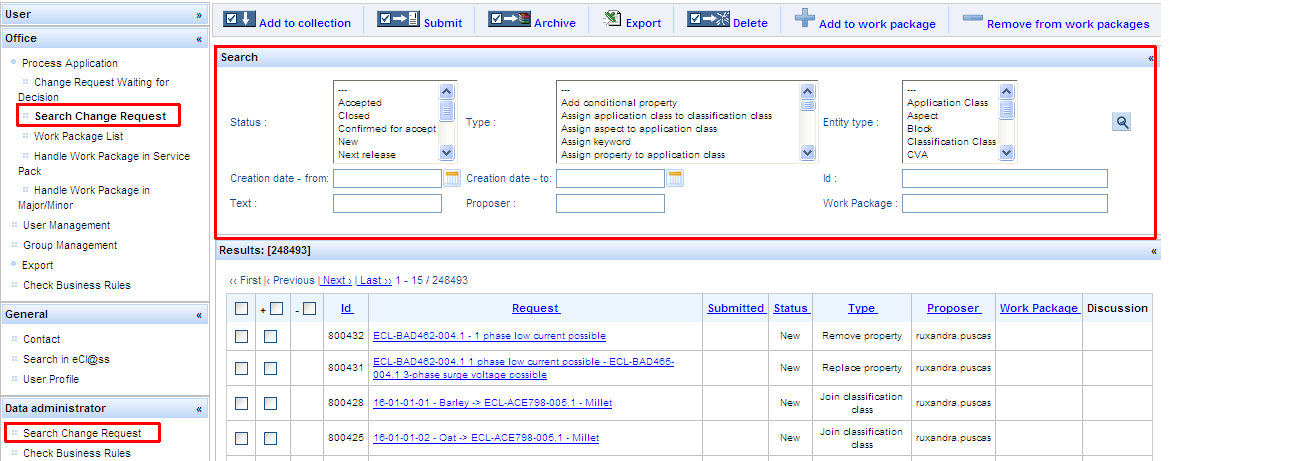
Task: Click the magnifier search icon
Action: click(1122, 122)
